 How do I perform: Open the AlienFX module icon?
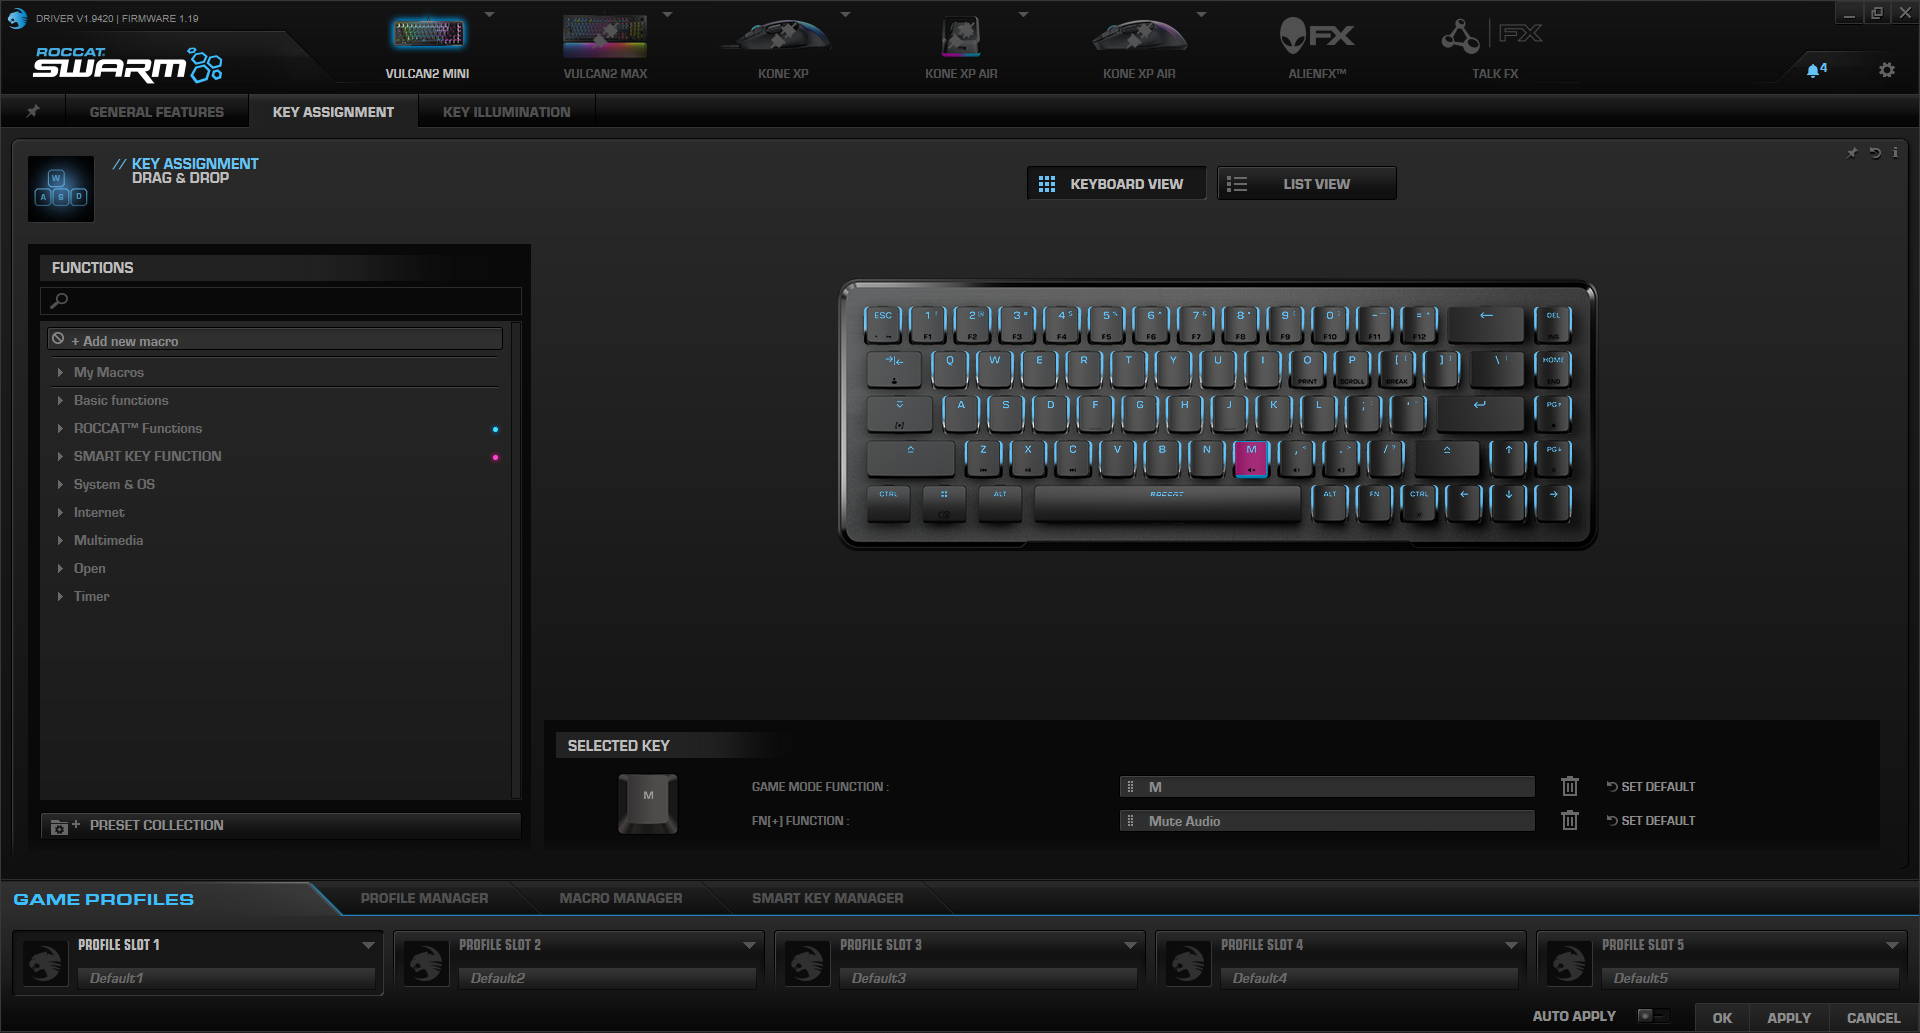(1317, 36)
